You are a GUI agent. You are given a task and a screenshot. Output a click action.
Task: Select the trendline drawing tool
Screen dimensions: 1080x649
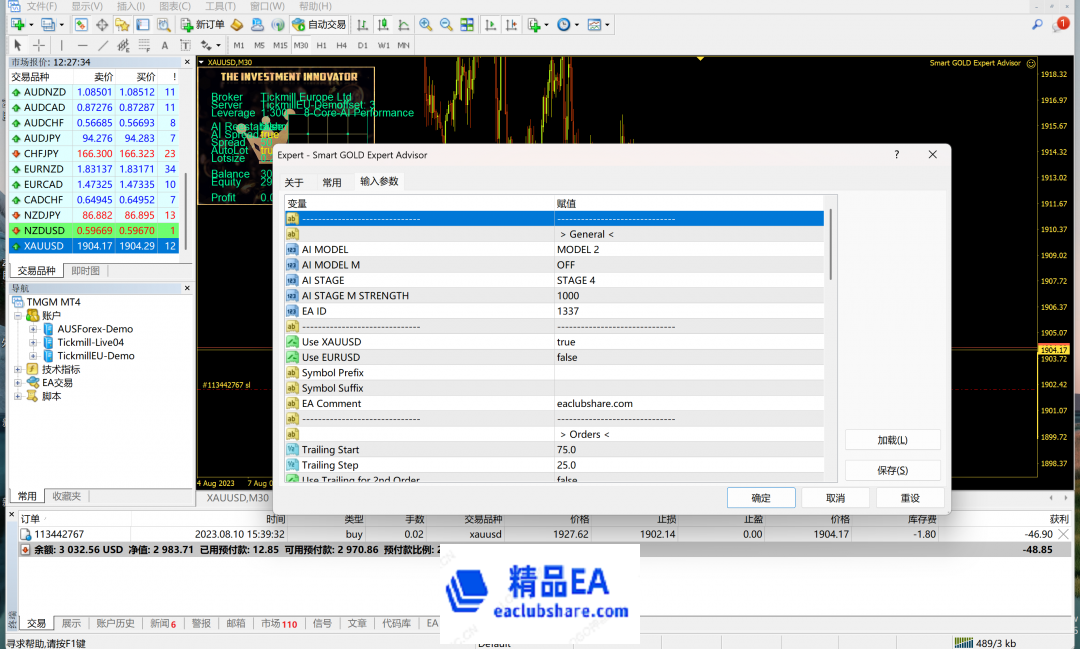(103, 45)
